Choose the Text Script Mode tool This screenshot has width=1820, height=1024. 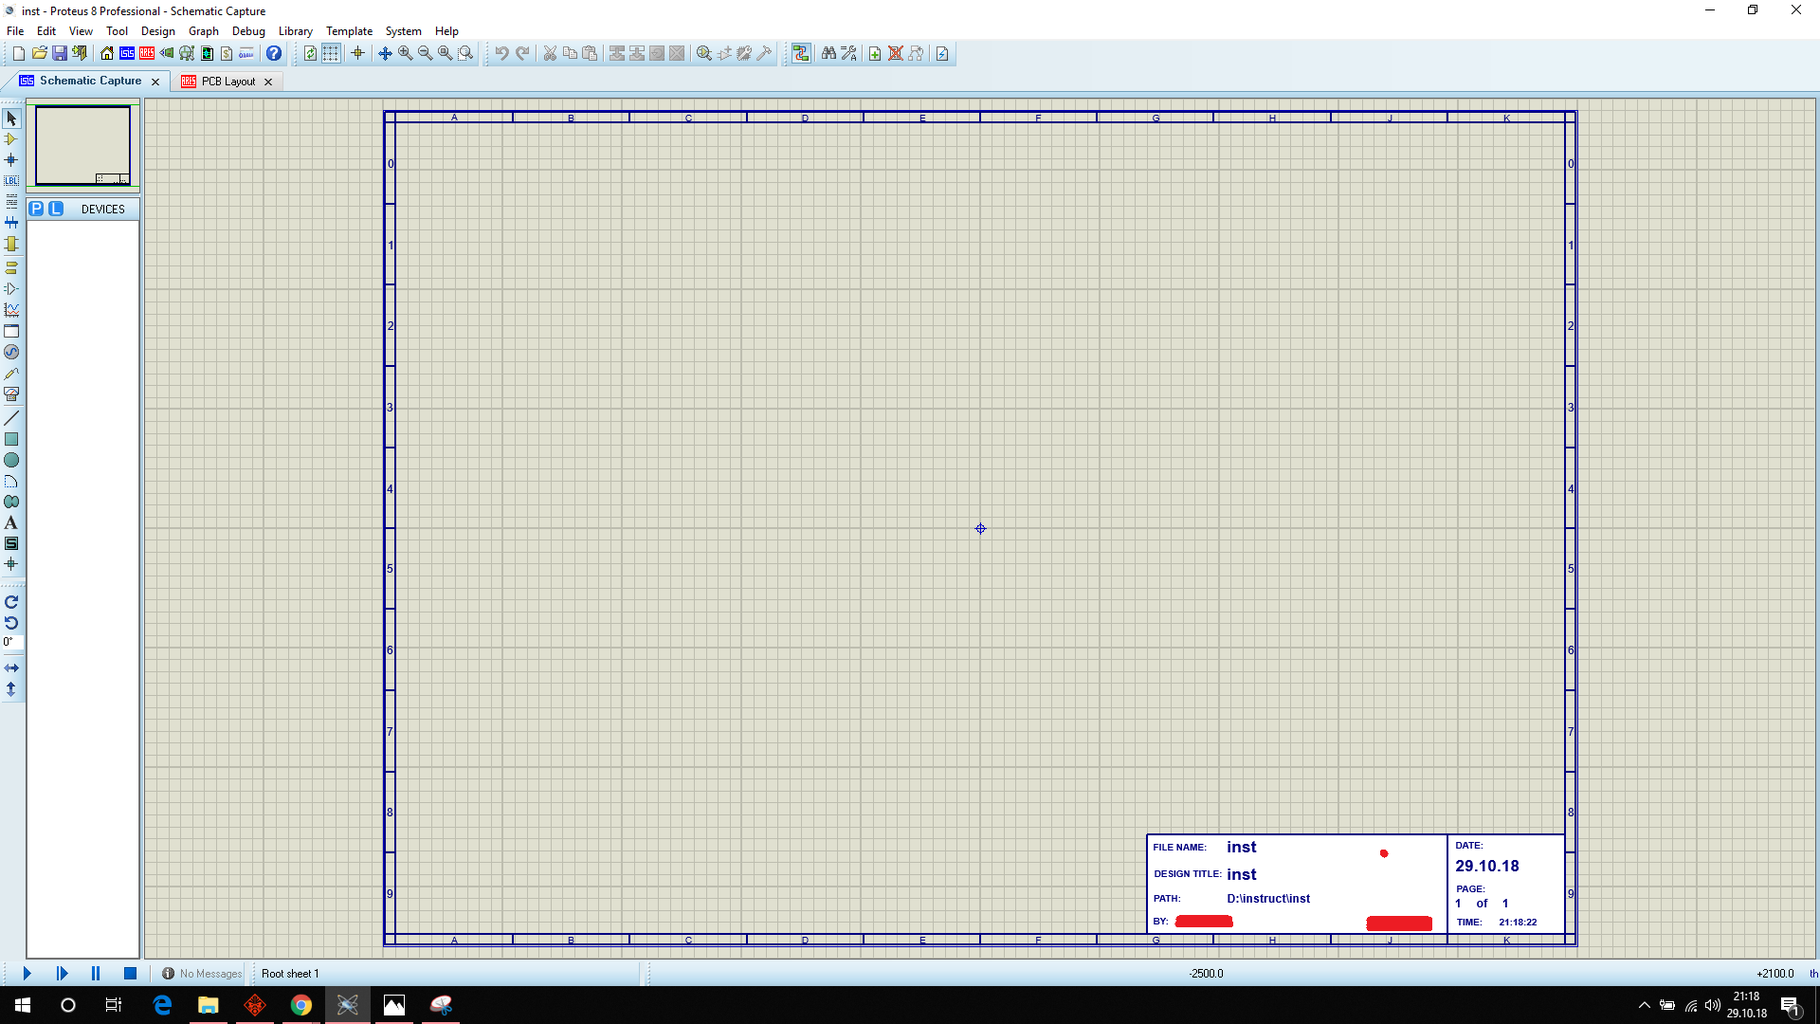tap(11, 202)
